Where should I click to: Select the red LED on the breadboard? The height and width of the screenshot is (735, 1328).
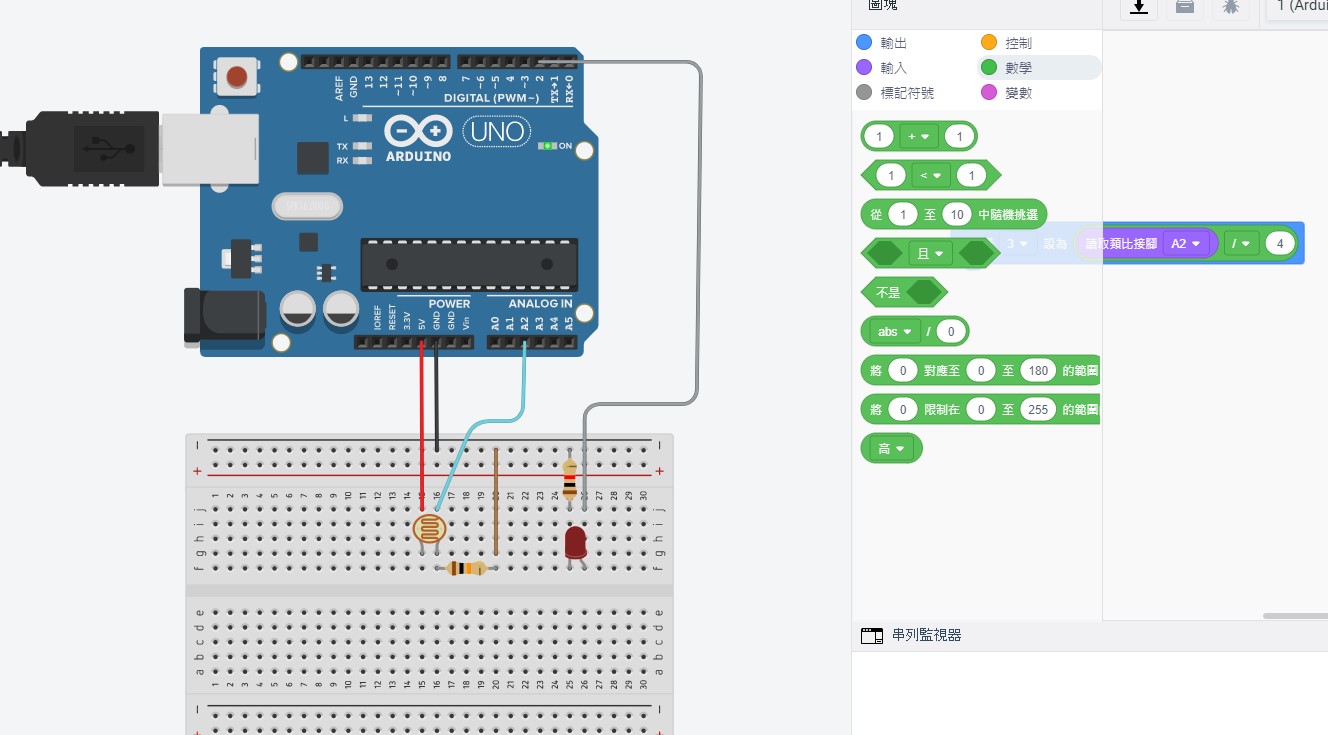click(575, 543)
